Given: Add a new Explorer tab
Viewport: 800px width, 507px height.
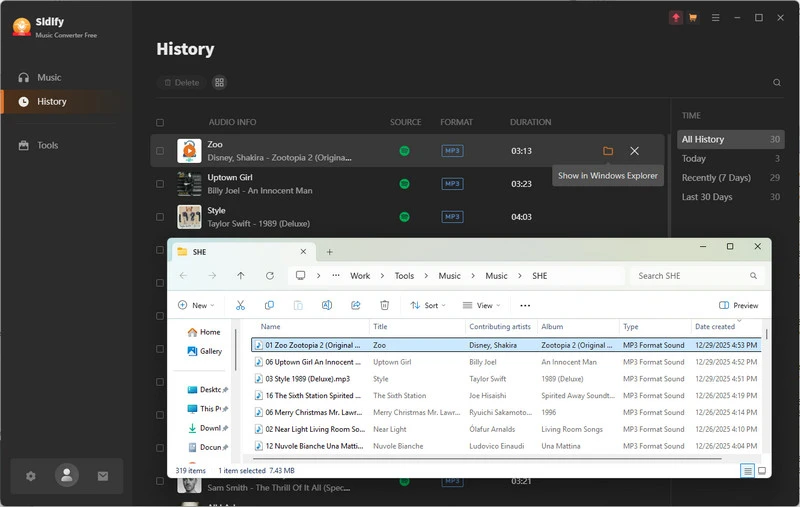Looking at the screenshot, I should click(330, 252).
